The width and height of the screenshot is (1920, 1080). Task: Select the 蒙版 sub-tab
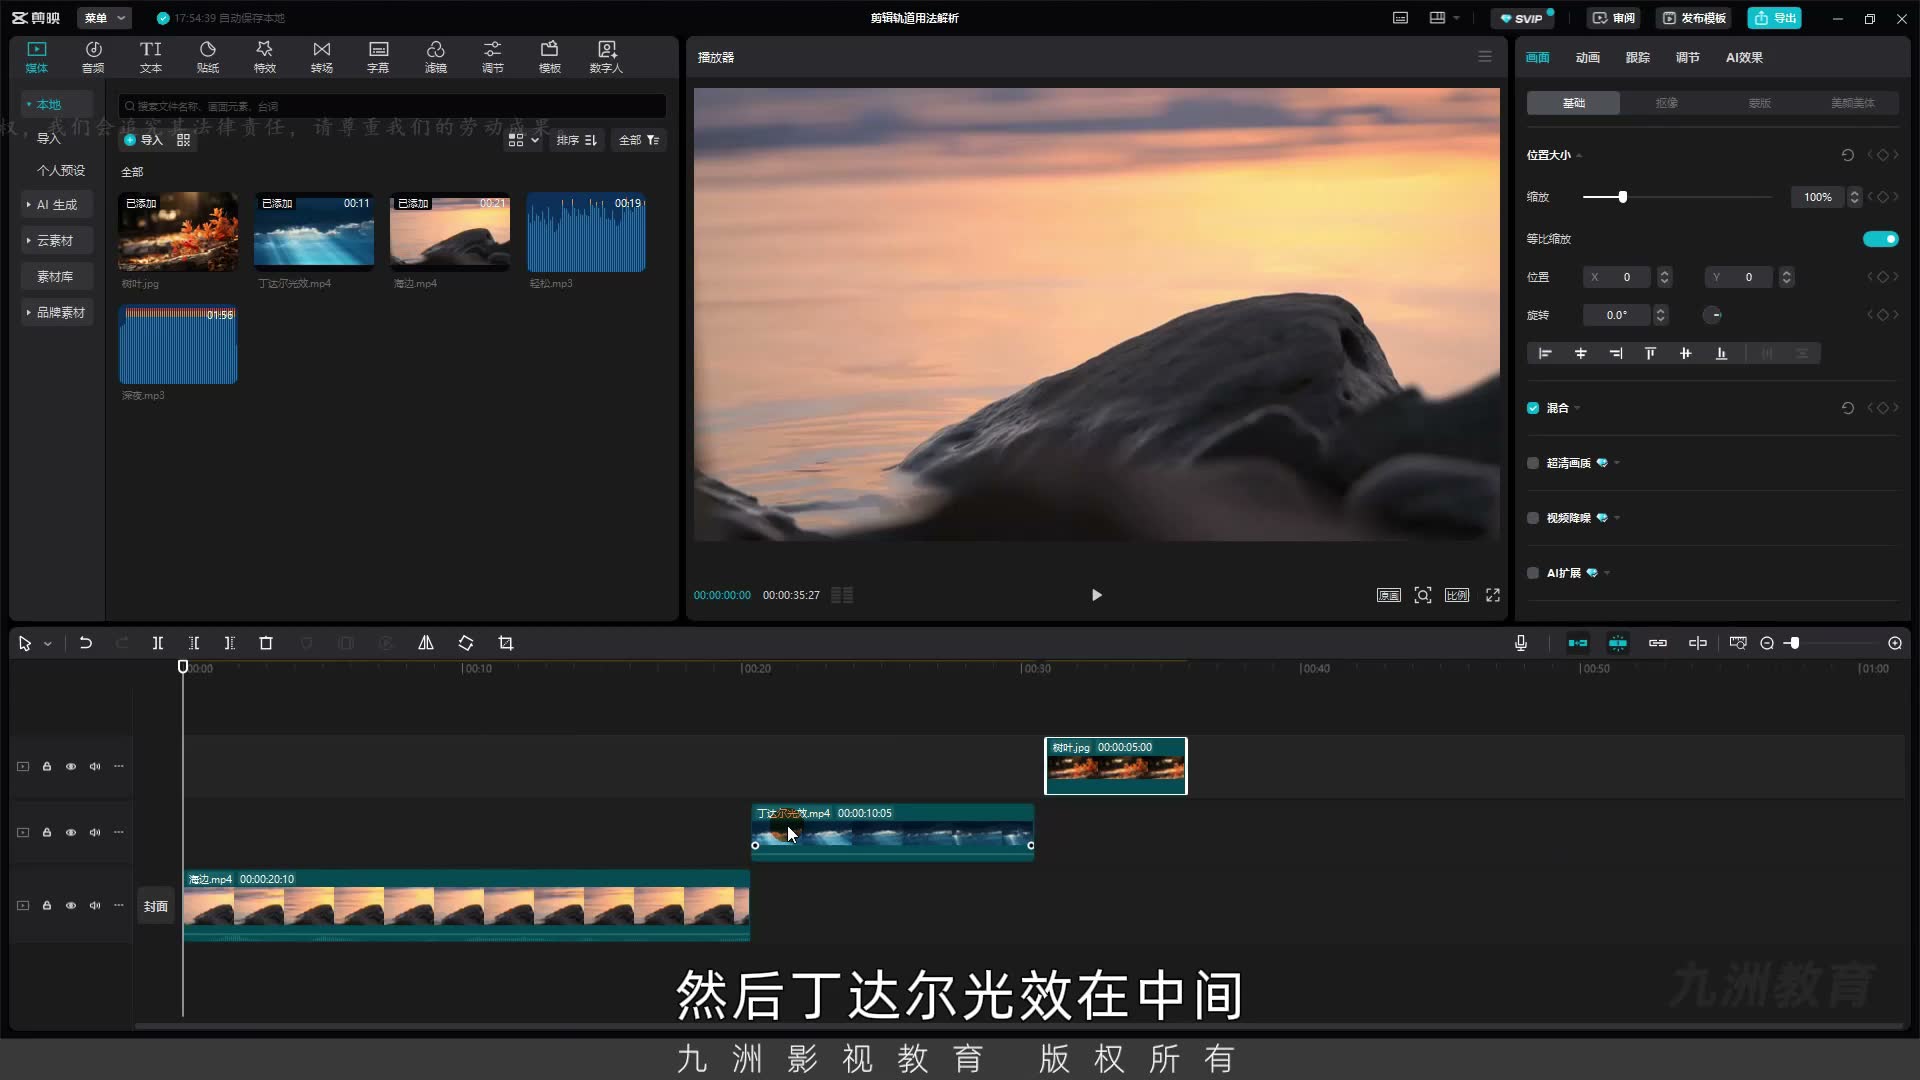coord(1759,103)
